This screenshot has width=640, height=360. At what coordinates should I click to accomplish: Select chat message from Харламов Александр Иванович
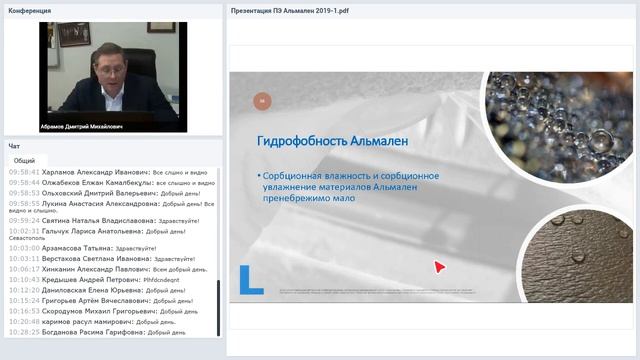click(108, 172)
